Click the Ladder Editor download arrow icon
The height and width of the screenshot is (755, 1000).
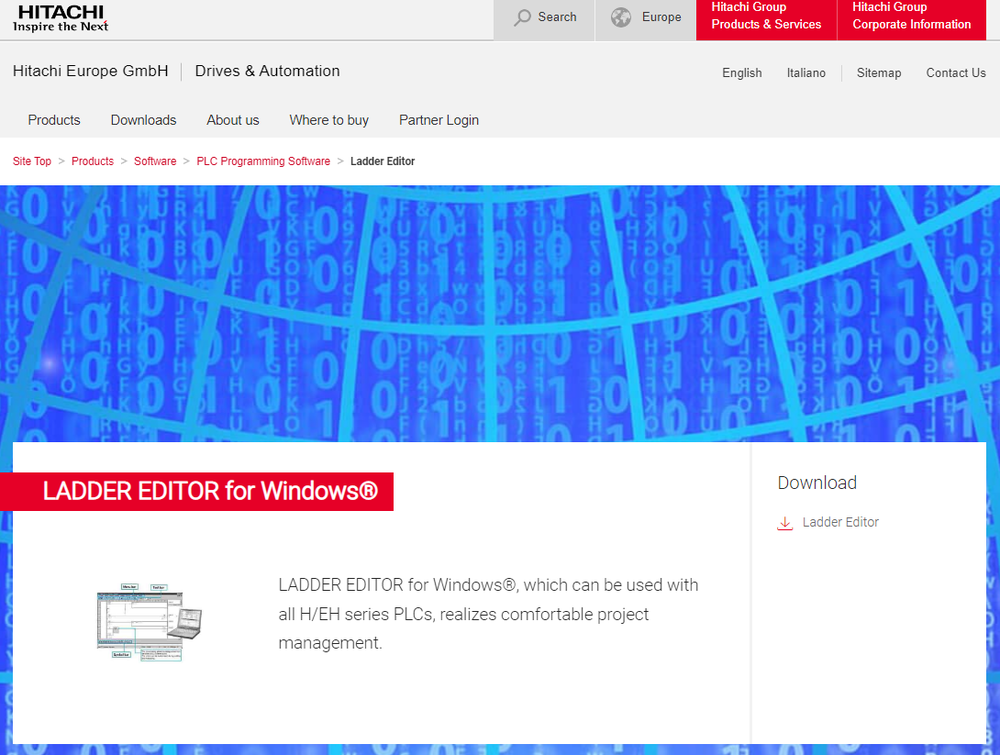click(785, 522)
